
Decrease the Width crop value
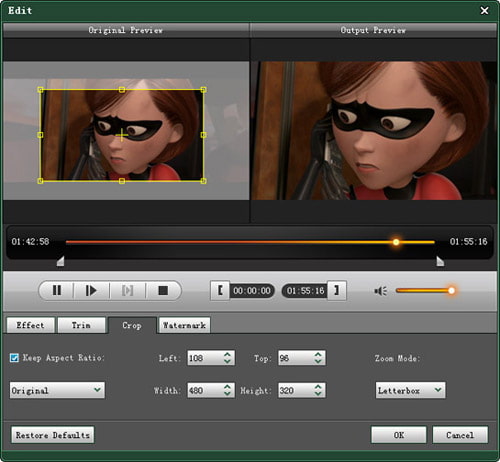pos(227,394)
